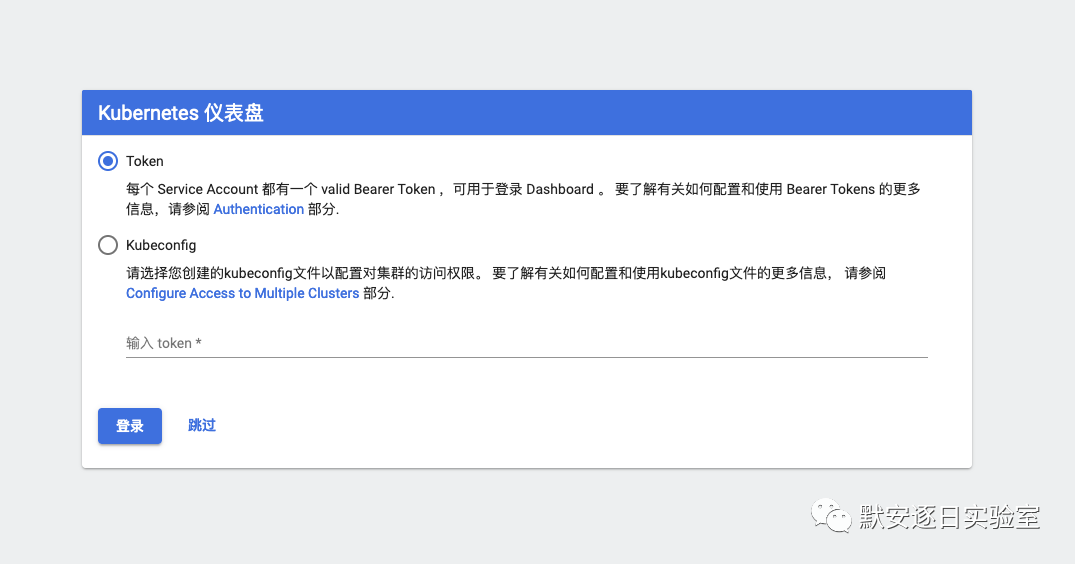Viewport: 1075px width, 564px height.
Task: Focus the 输入 token input field
Action: 527,343
